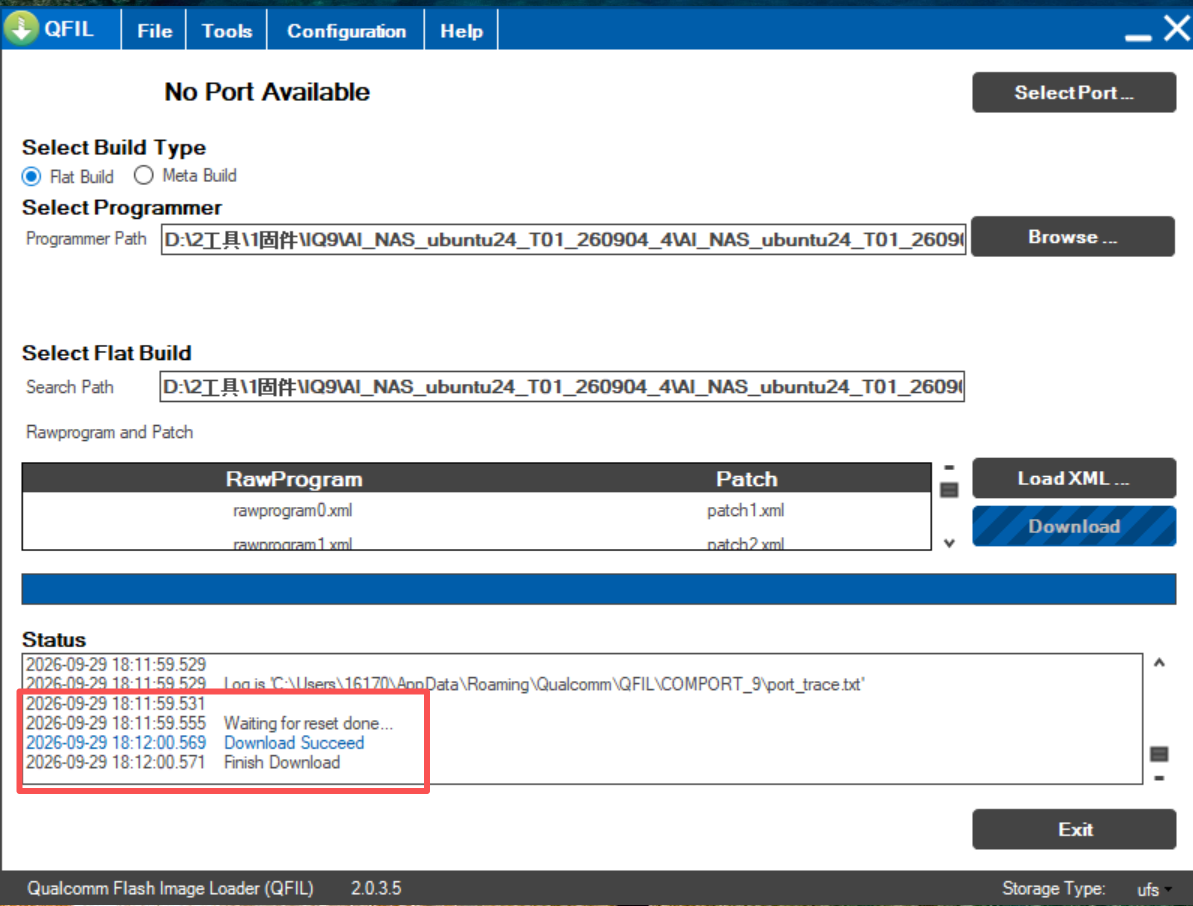
Task: Click Browse for the programmer path
Action: coord(1073,237)
